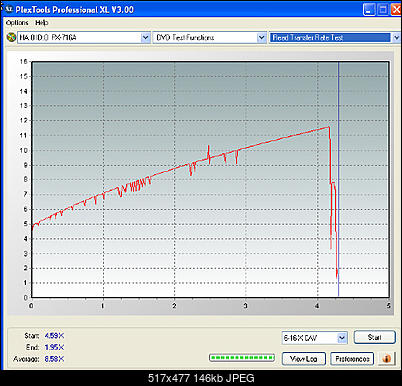
Task: Open the Preferences button
Action: point(352,359)
